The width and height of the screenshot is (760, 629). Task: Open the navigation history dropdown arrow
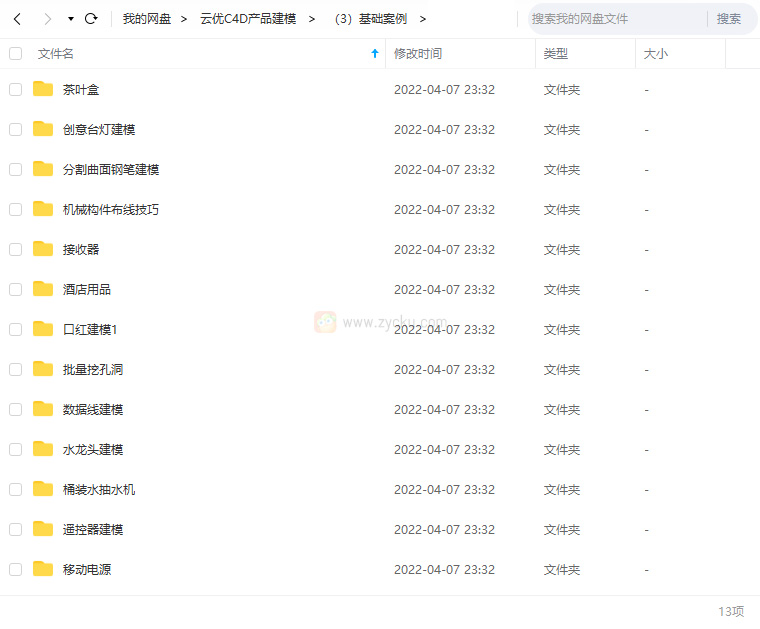click(x=70, y=19)
